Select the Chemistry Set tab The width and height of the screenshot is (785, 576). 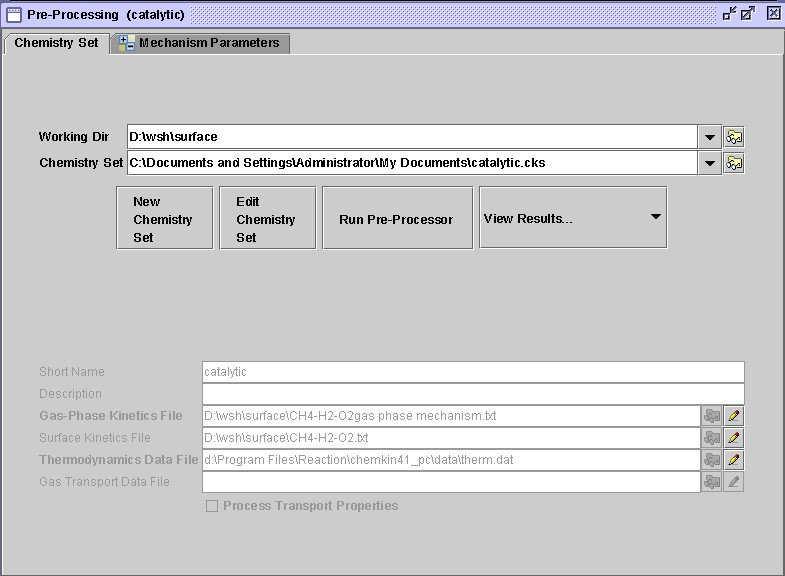pyautogui.click(x=56, y=43)
